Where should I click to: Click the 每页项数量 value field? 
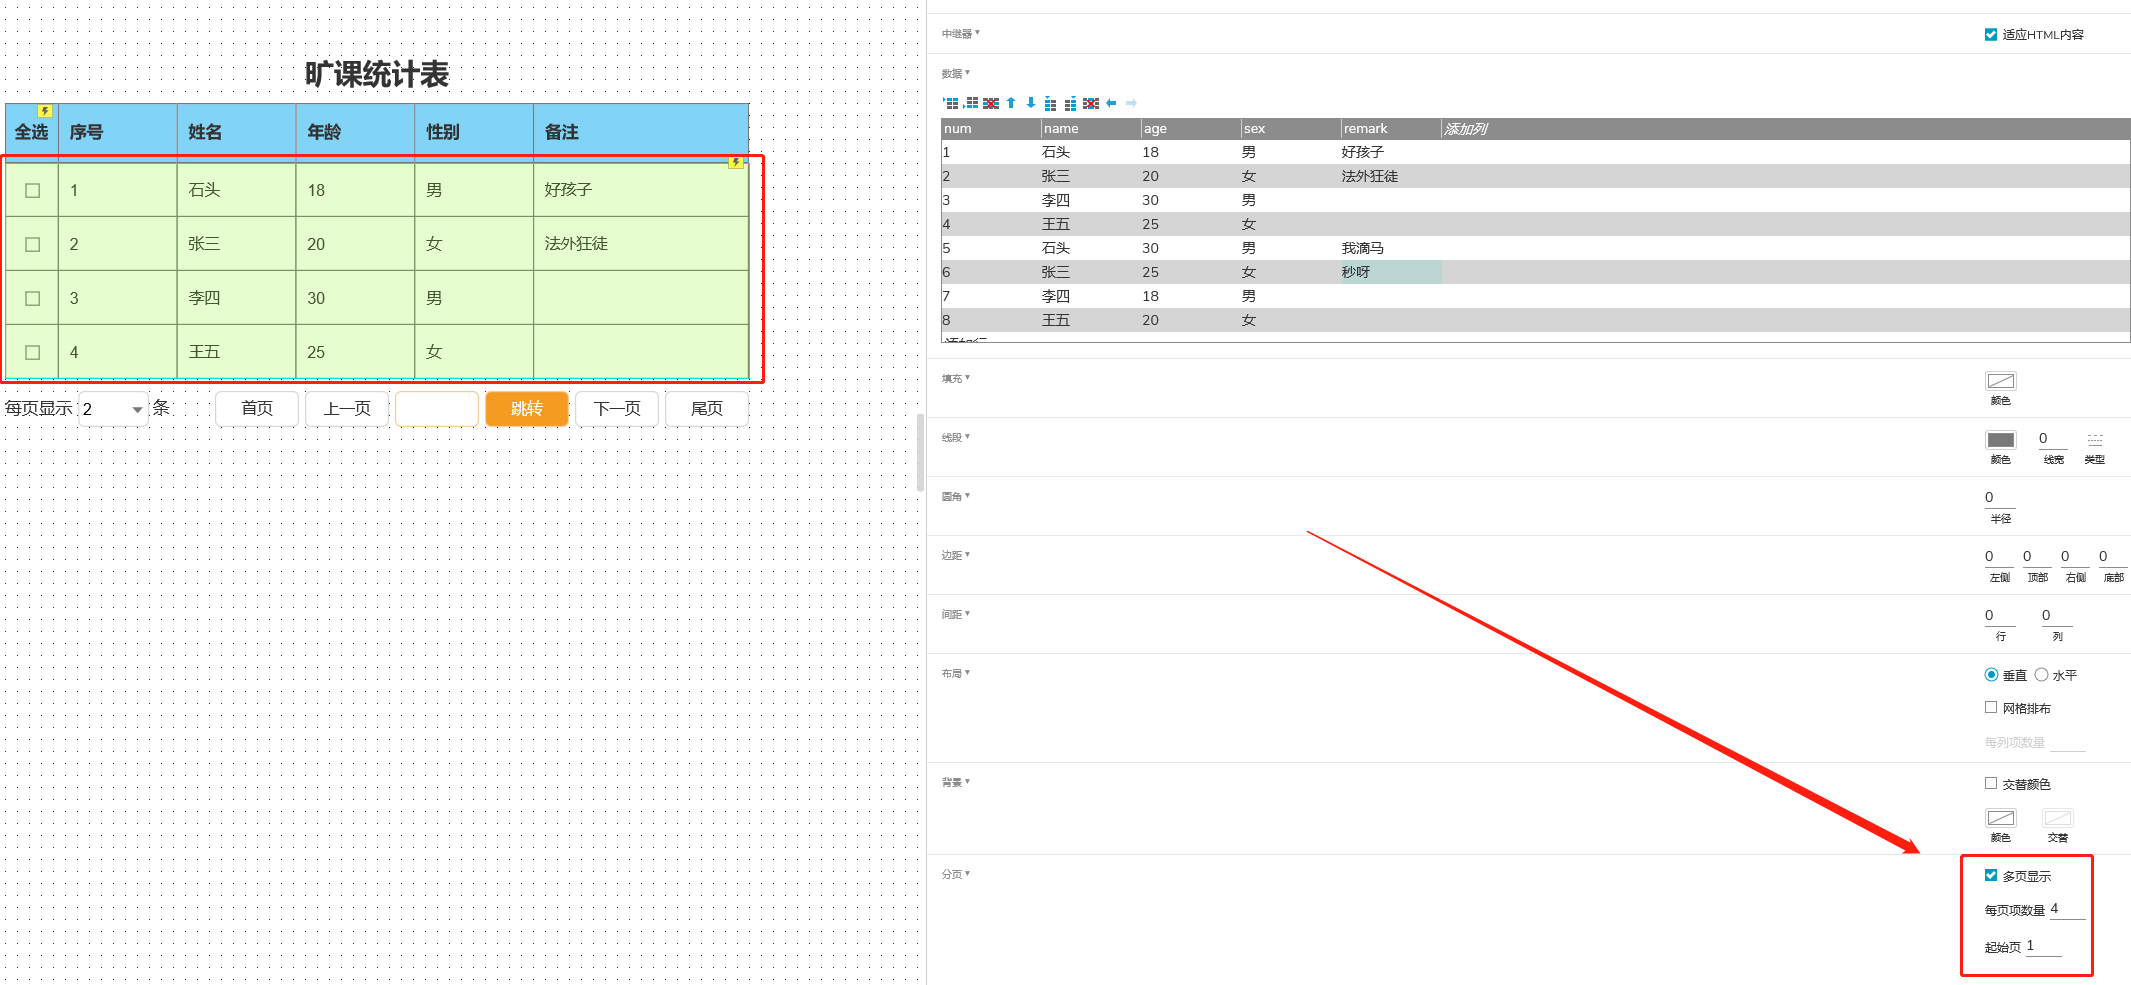tap(2067, 909)
